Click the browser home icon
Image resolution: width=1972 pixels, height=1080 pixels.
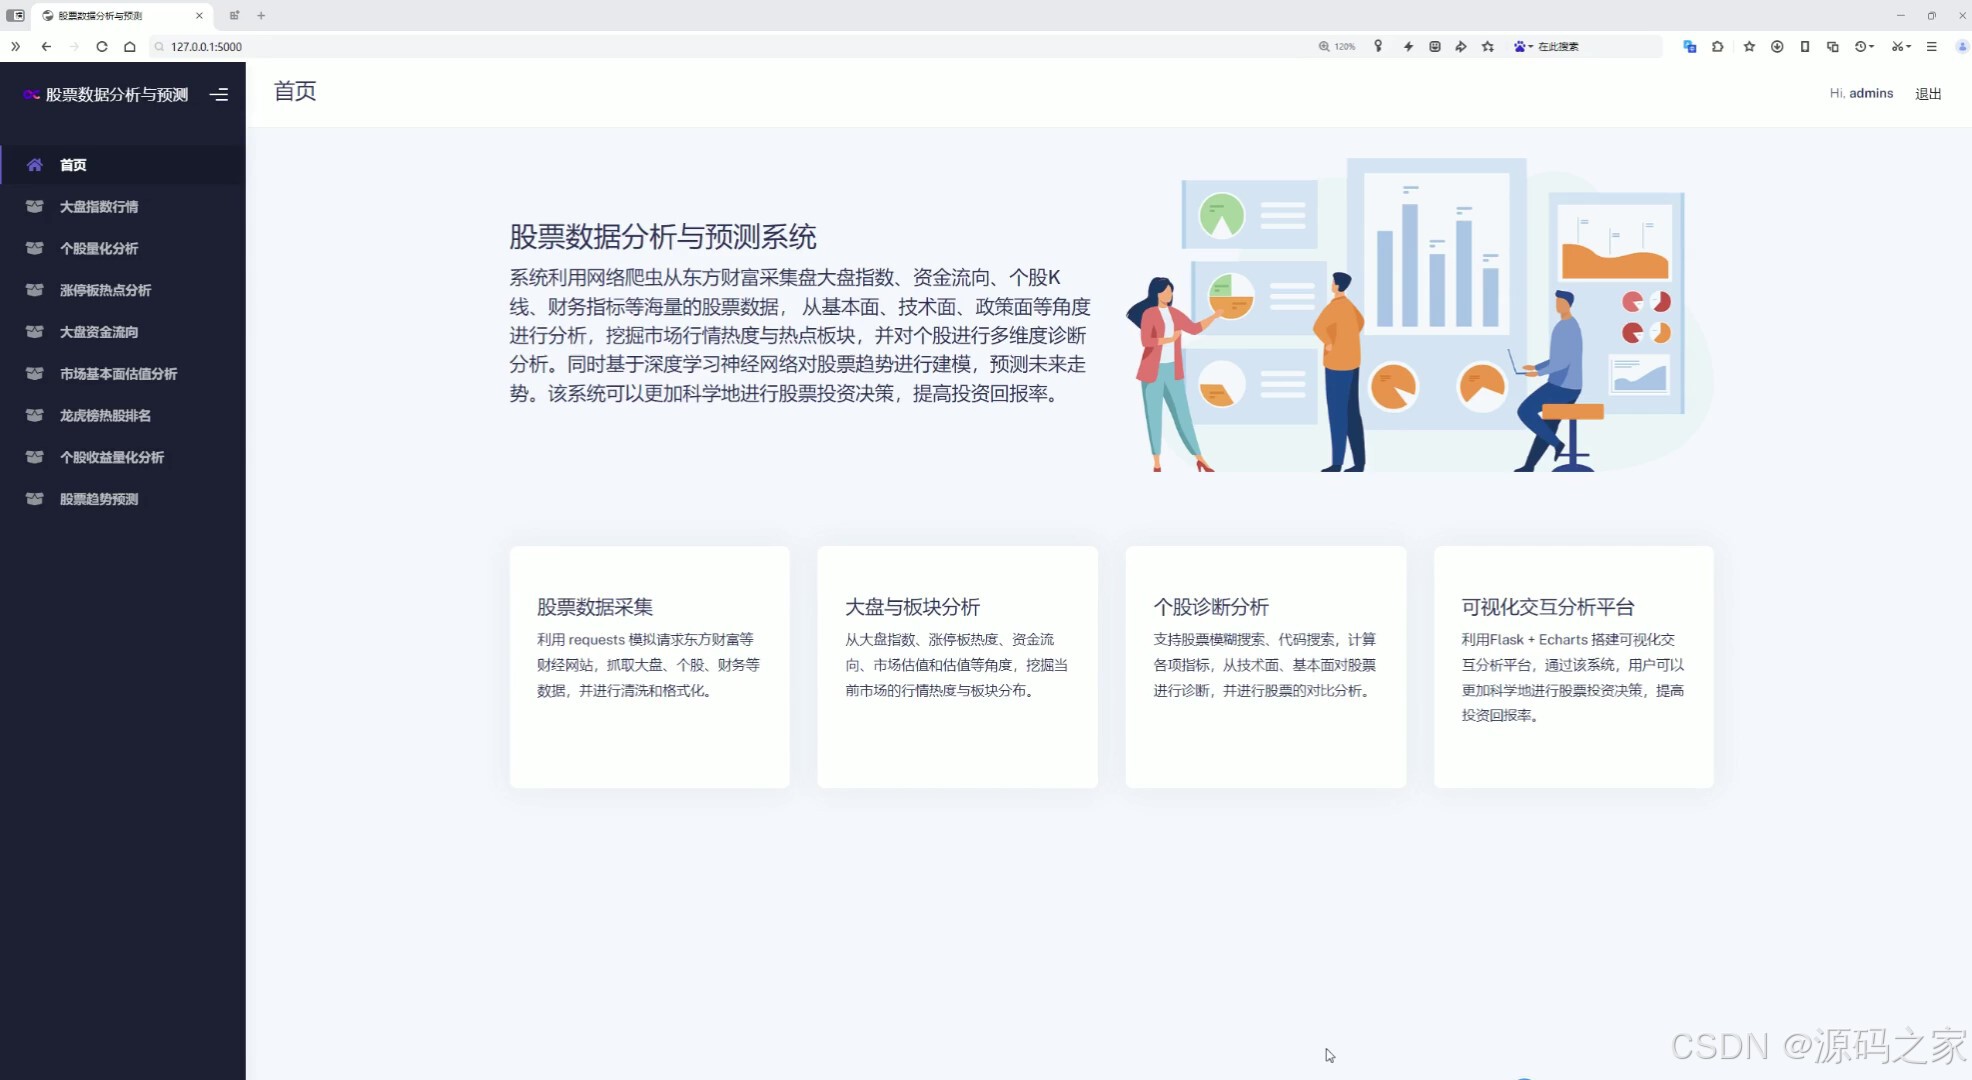click(x=130, y=47)
